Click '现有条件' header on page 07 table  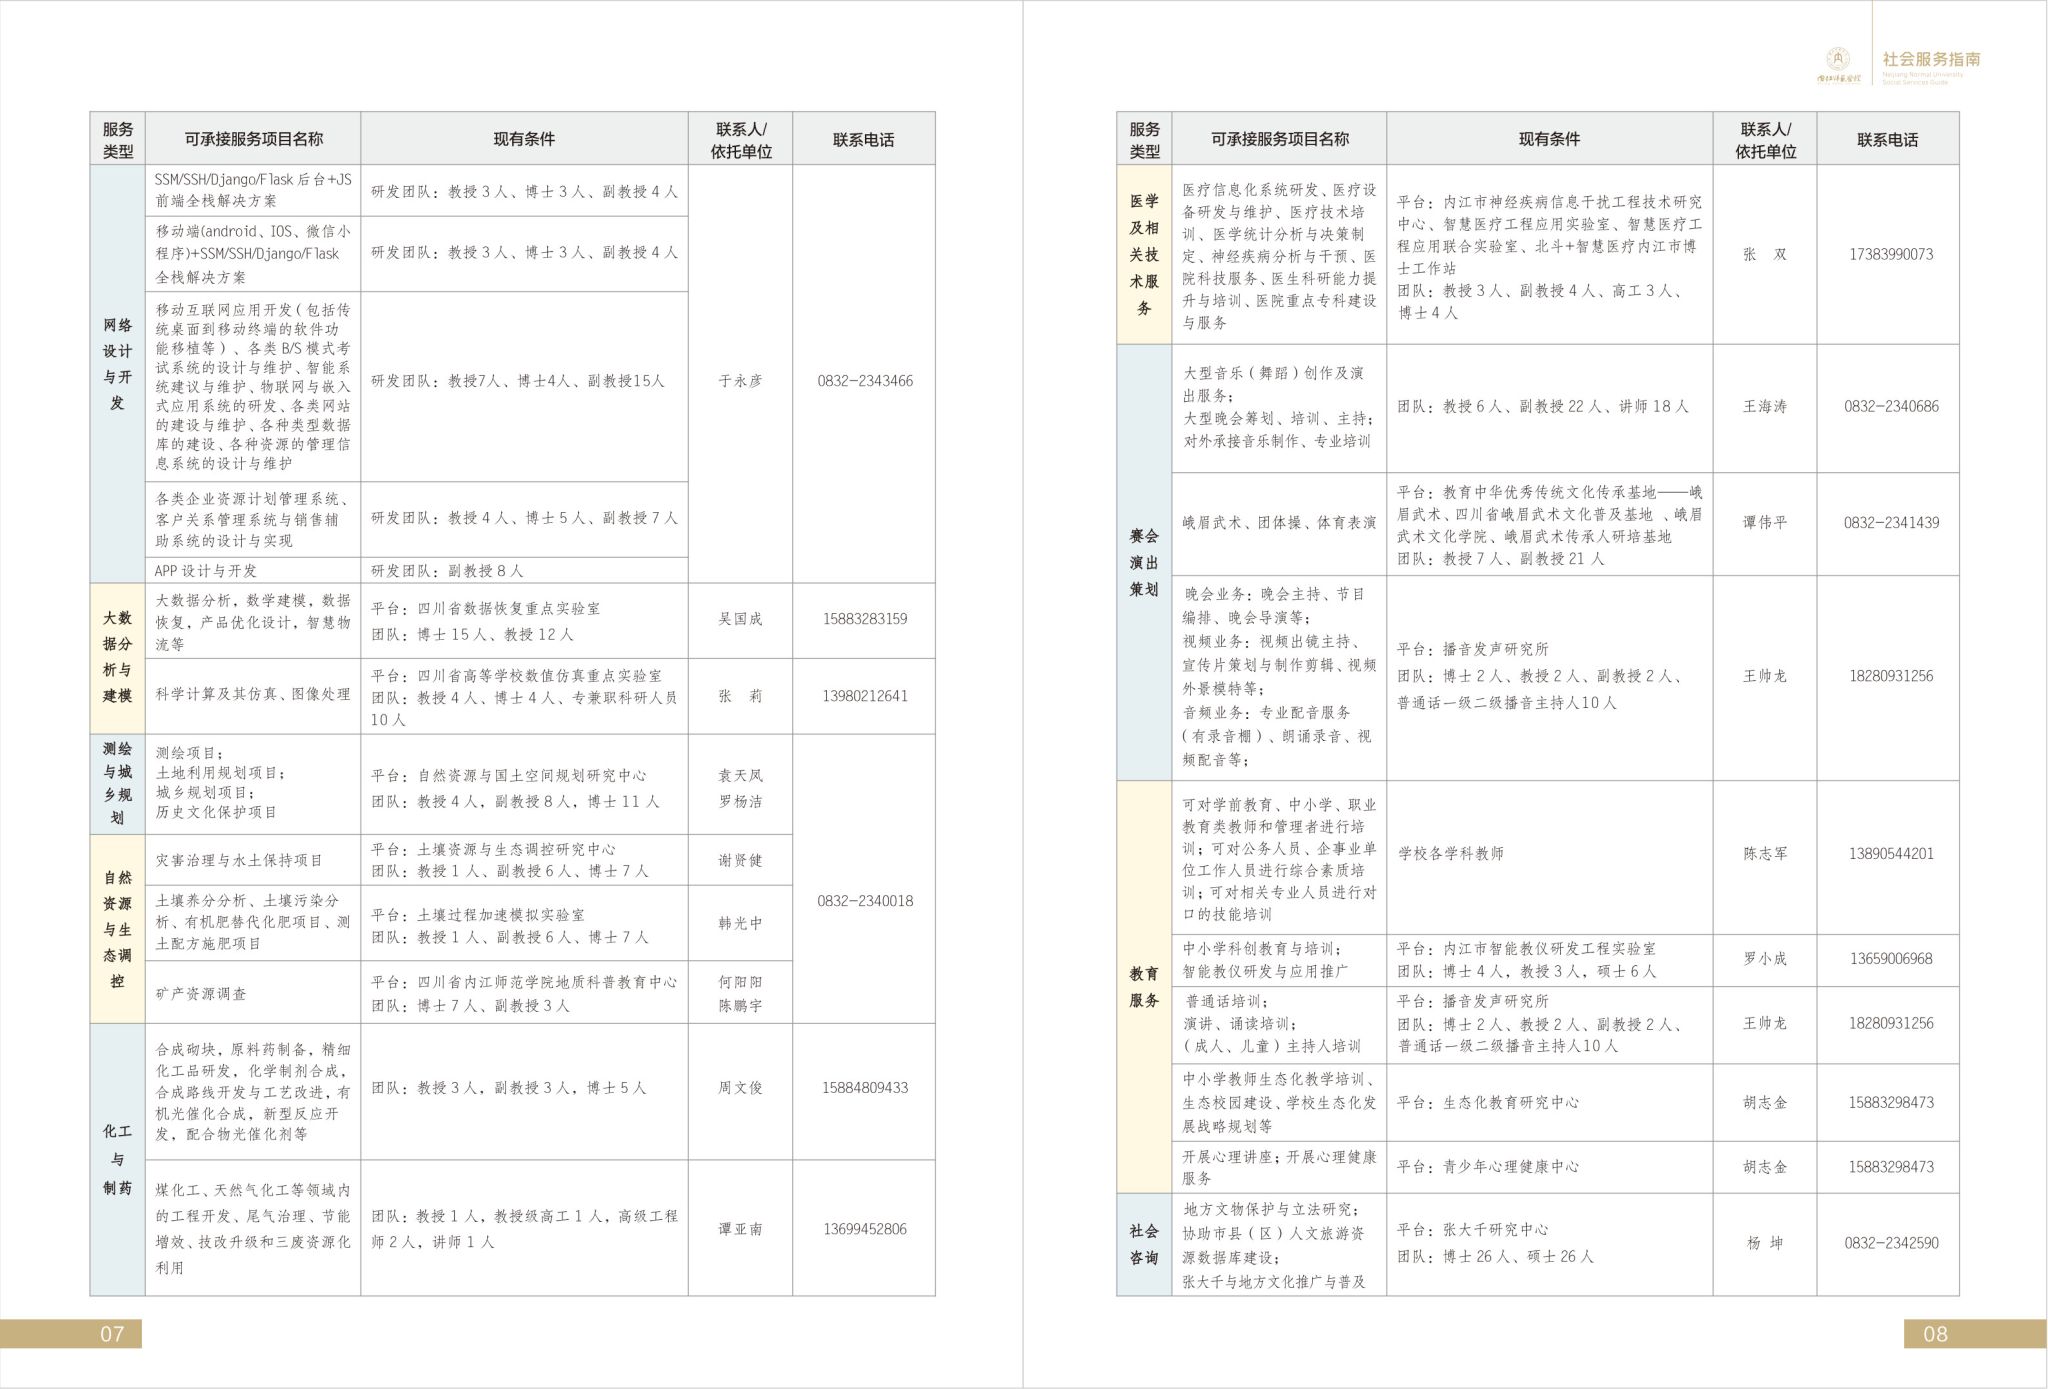tap(524, 139)
